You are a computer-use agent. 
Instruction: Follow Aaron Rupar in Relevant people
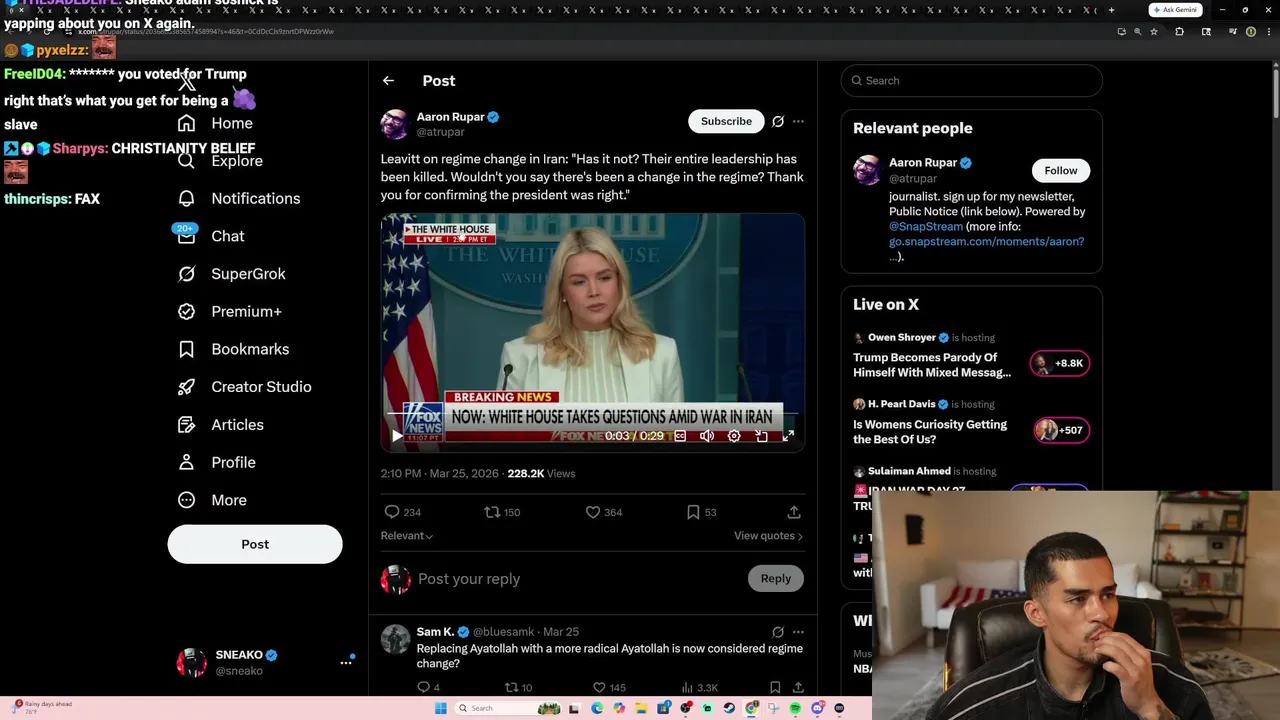[1061, 170]
